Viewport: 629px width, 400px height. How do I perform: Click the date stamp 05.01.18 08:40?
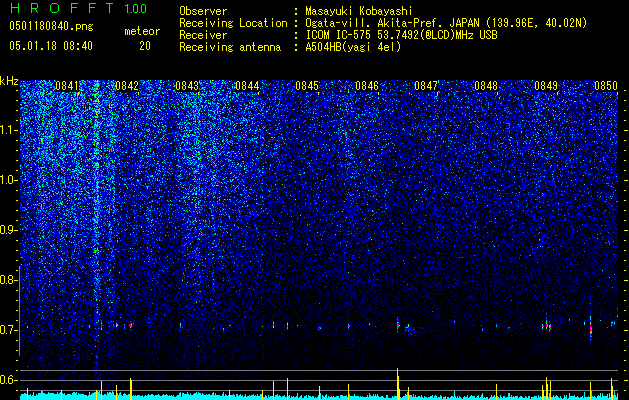coord(51,46)
